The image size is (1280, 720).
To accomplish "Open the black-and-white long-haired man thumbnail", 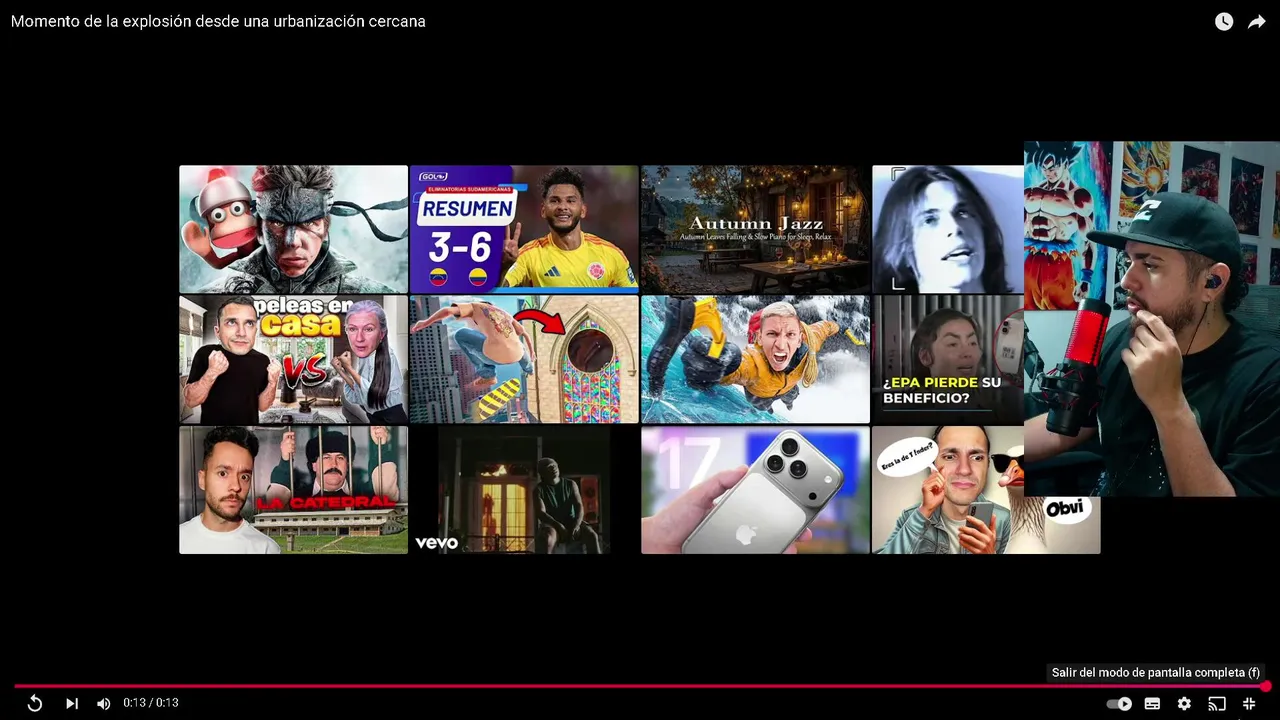I will pos(948,229).
